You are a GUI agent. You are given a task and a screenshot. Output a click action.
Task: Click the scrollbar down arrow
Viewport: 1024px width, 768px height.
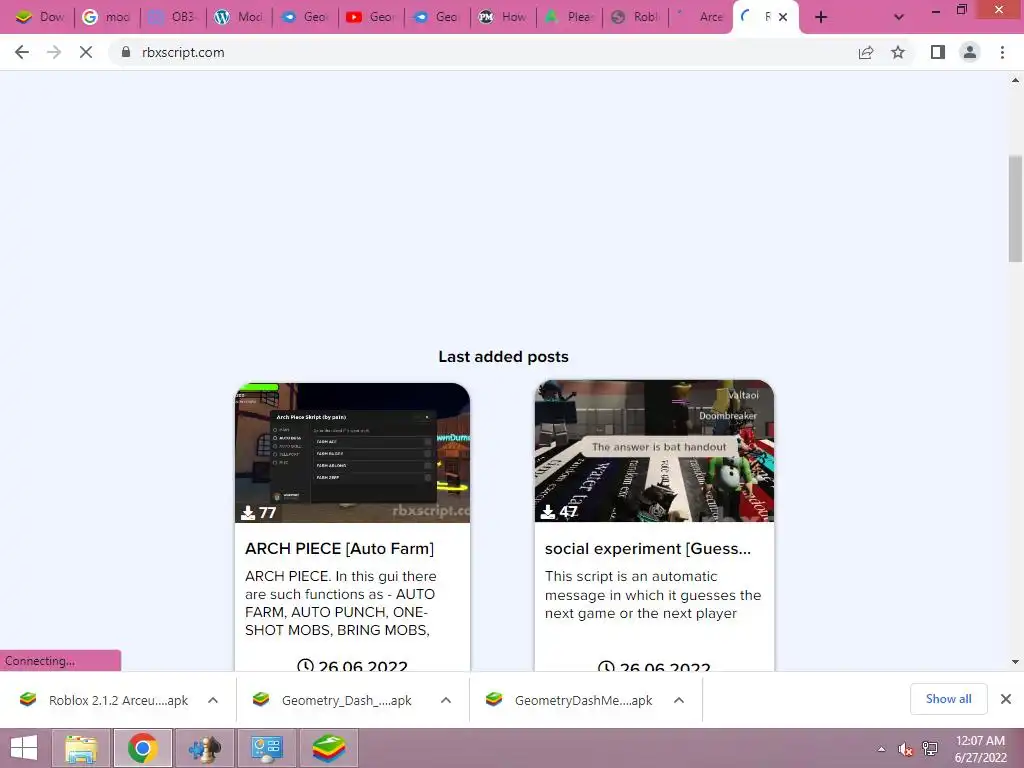[1015, 662]
